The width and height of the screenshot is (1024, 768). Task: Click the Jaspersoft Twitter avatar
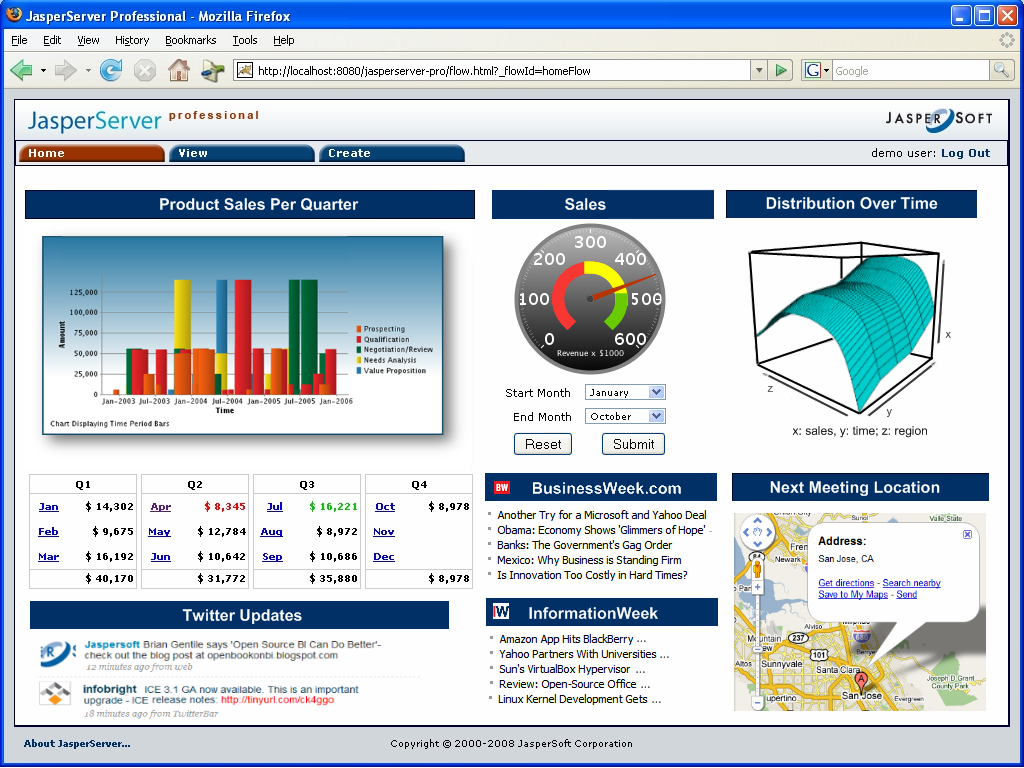(x=59, y=654)
